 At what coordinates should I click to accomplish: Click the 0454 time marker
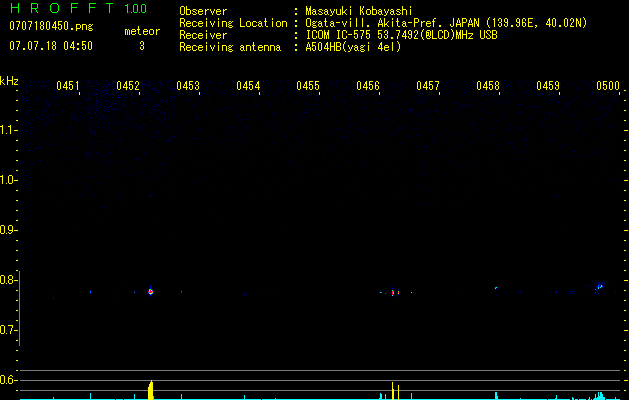[248, 86]
